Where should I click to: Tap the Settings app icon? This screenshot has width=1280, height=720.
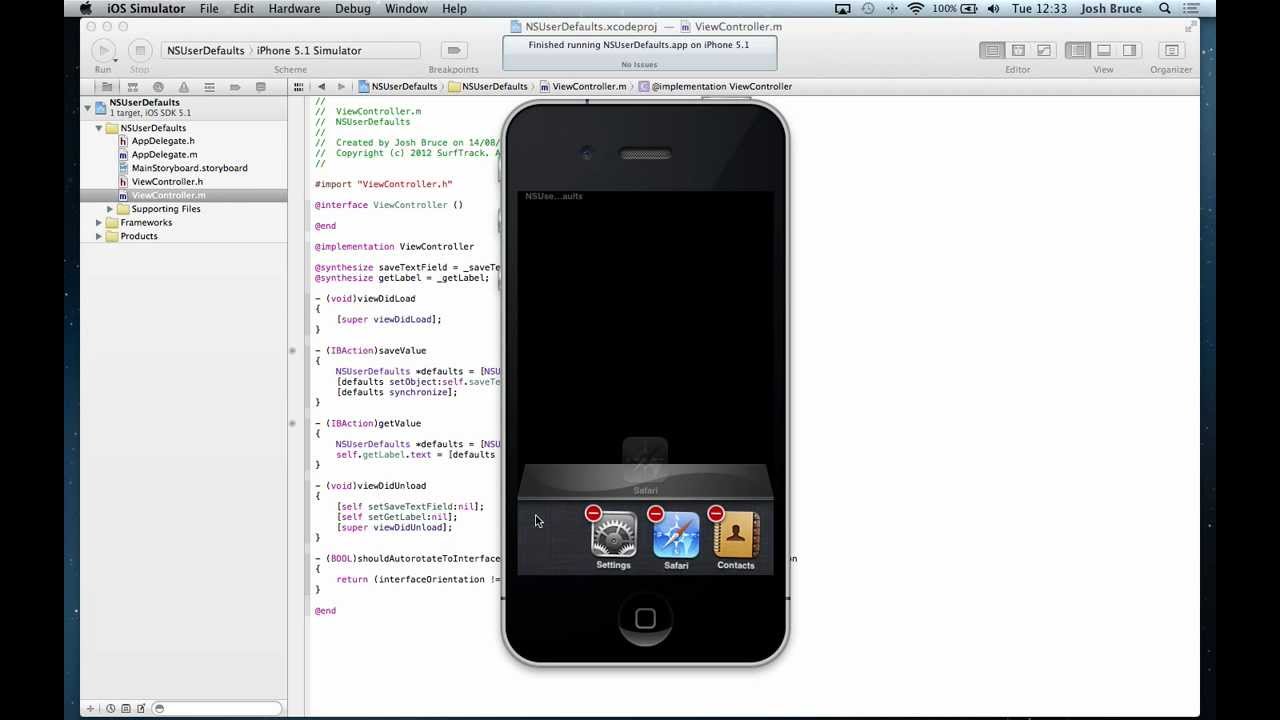coord(614,535)
